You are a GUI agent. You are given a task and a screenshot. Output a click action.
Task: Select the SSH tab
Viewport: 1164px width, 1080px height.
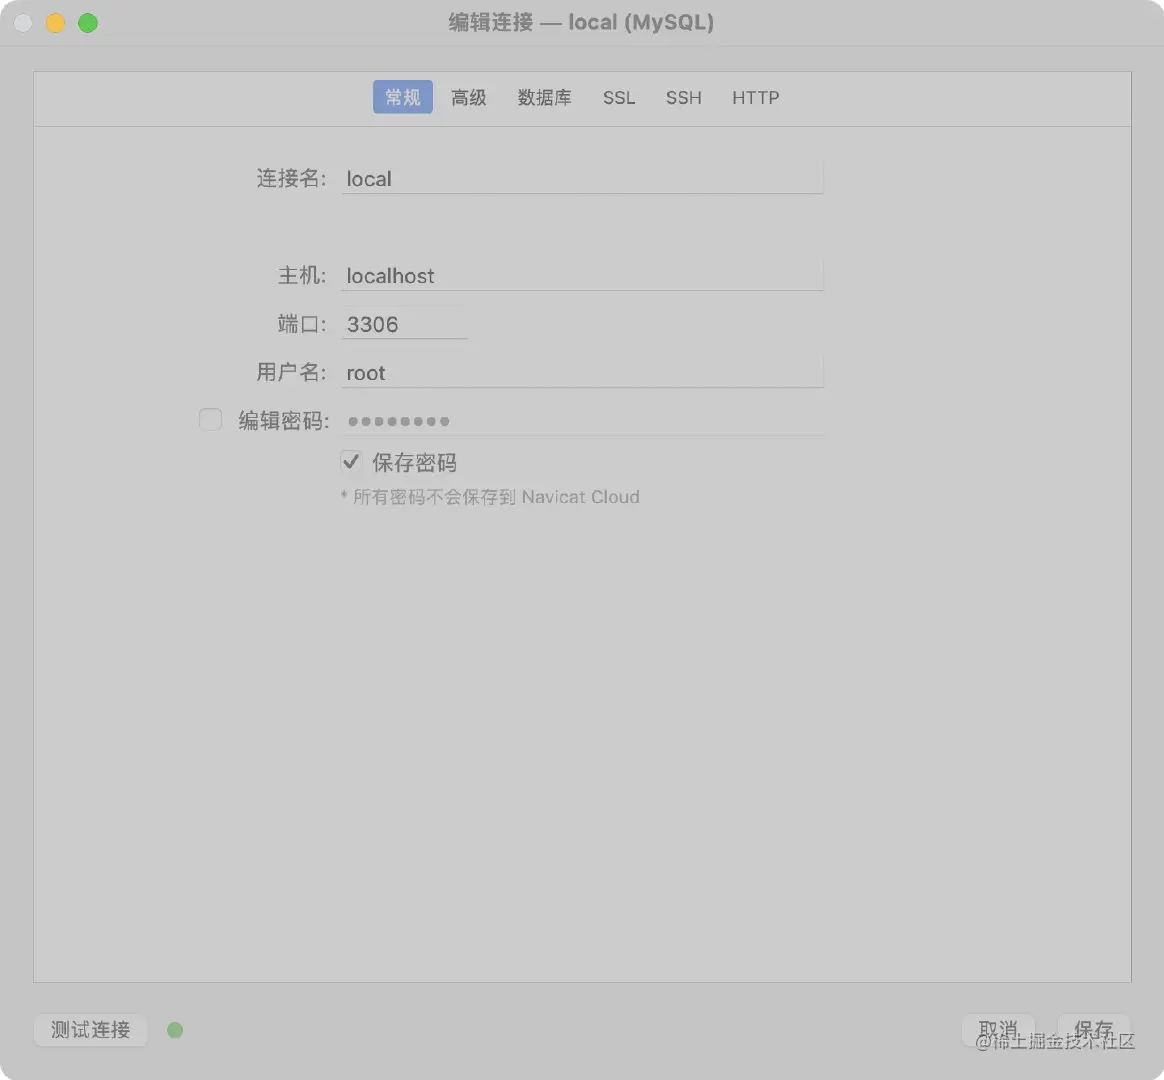click(x=683, y=97)
